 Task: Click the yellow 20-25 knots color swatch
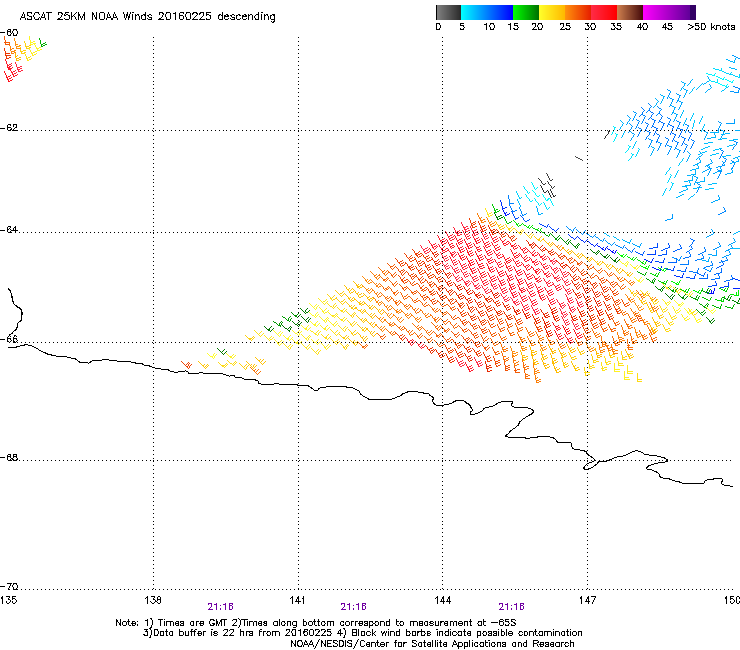tap(552, 12)
